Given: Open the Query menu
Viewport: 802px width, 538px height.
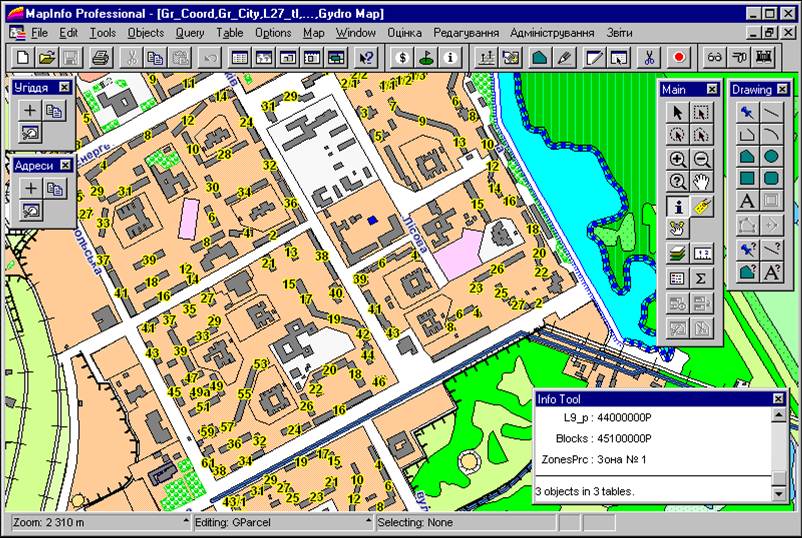Looking at the screenshot, I should (189, 33).
